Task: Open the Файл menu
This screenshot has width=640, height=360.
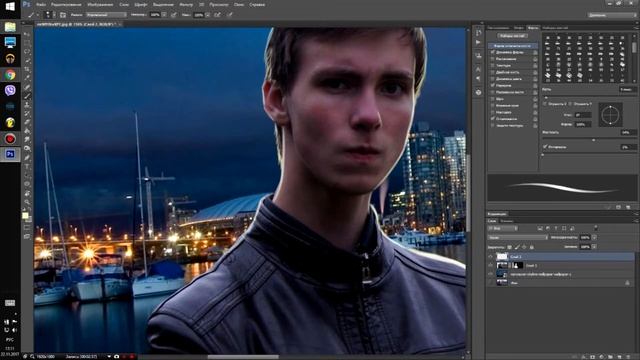Action: point(41,4)
